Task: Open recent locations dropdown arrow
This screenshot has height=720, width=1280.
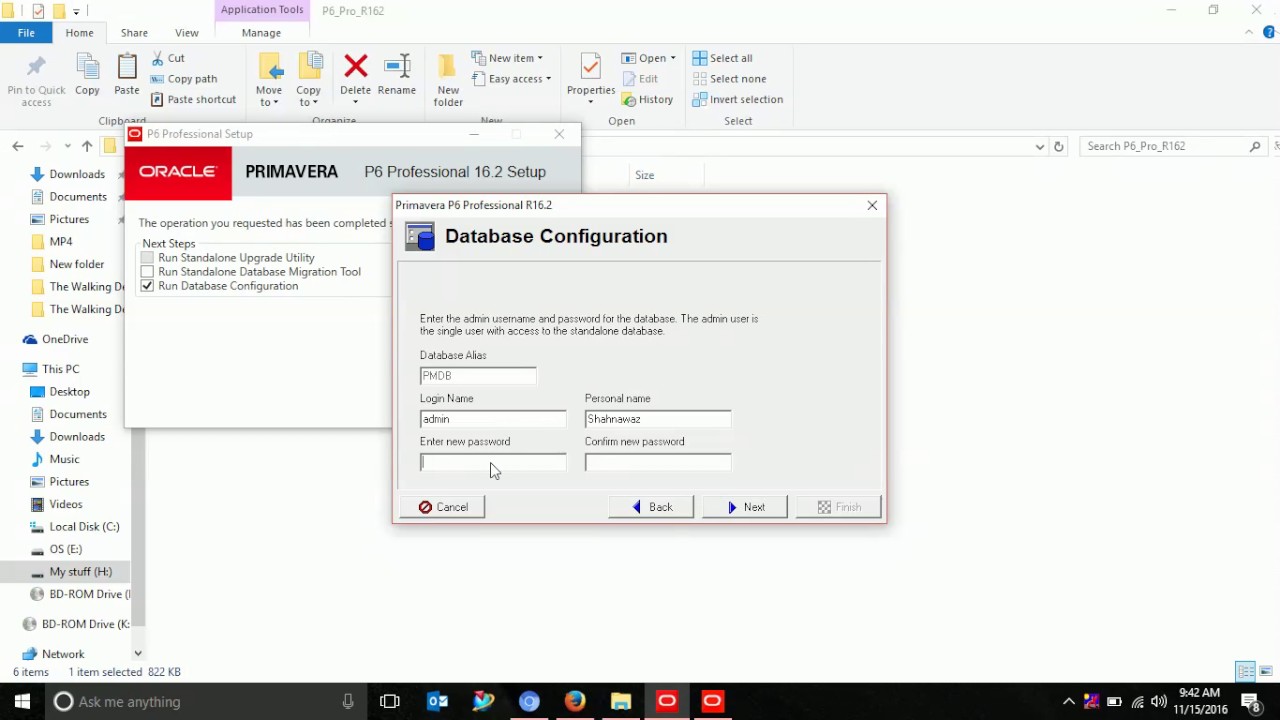Action: (x=68, y=146)
